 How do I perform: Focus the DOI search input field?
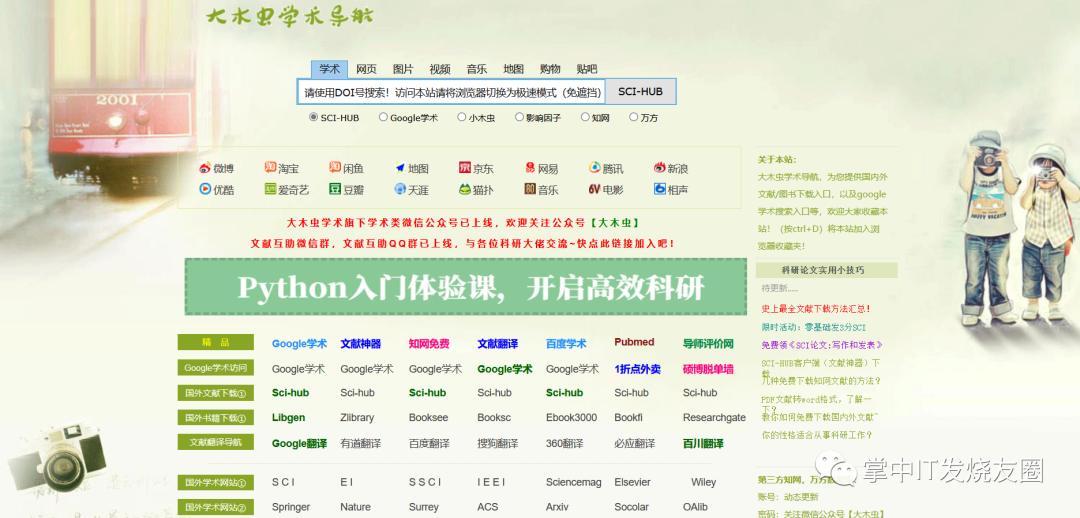coord(452,92)
